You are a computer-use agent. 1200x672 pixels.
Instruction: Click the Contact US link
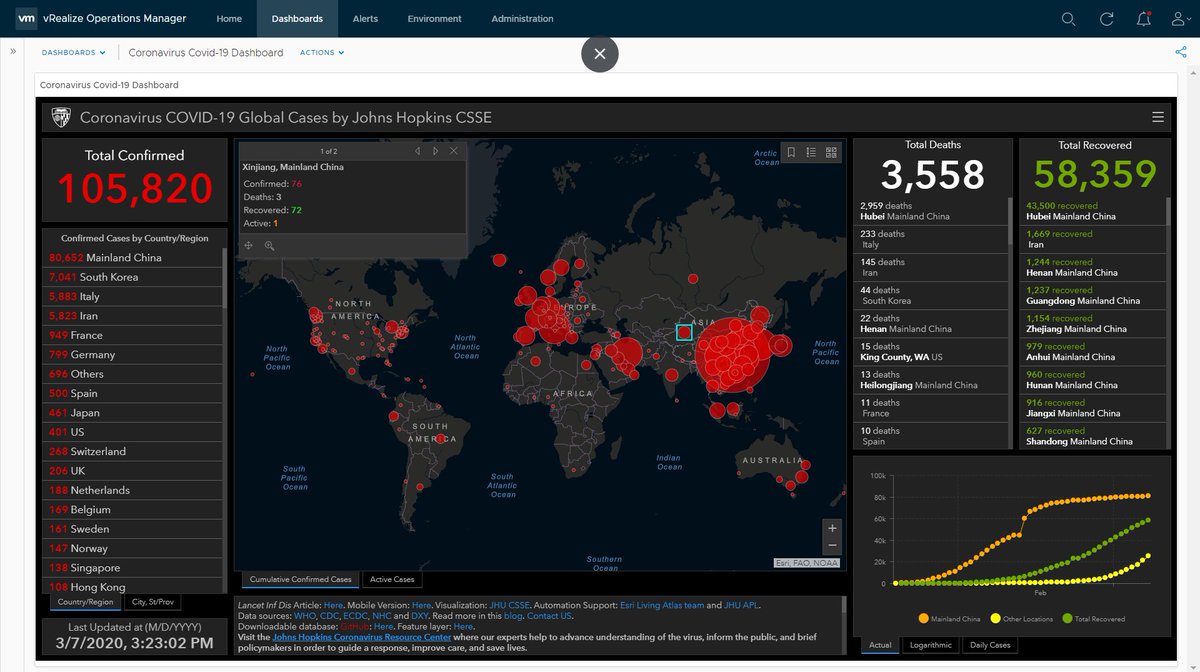point(550,616)
